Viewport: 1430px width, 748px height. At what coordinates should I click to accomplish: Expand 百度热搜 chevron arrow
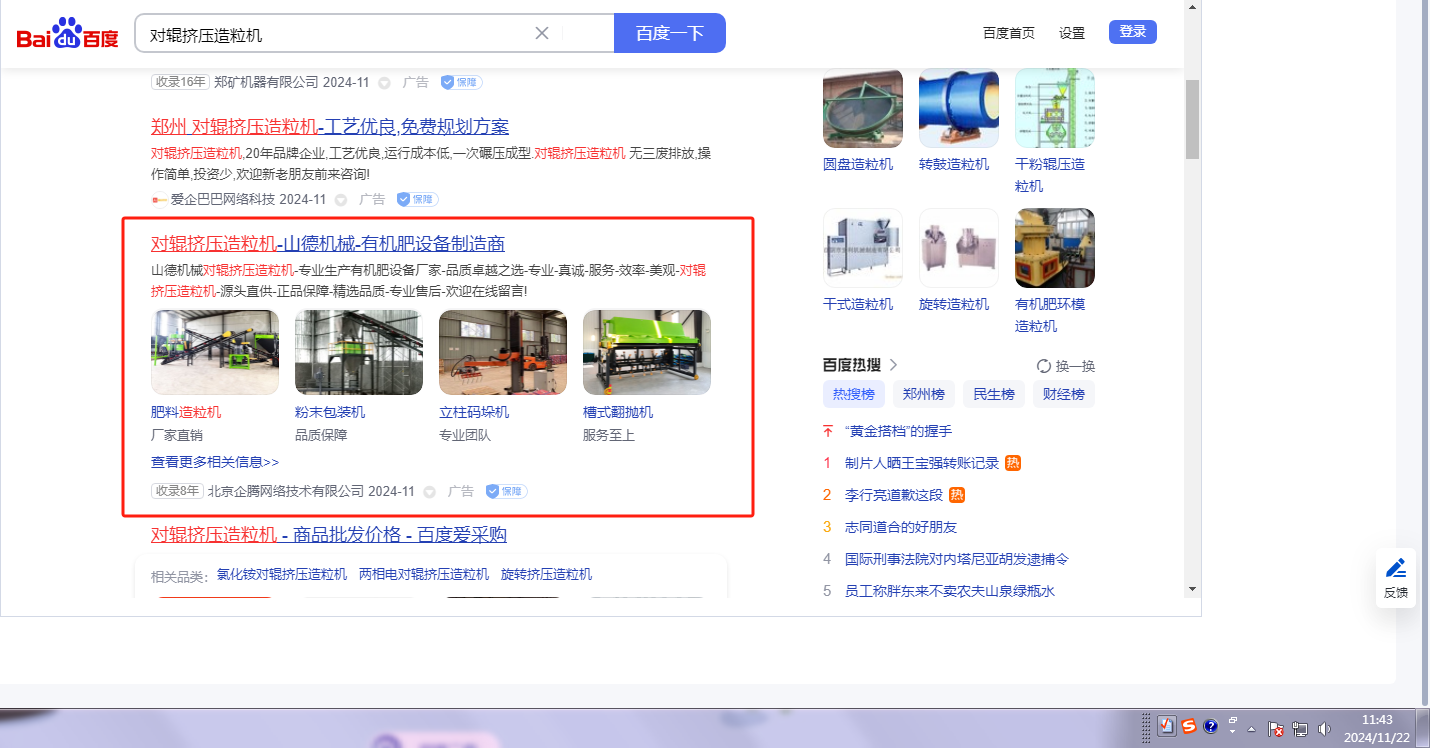(893, 365)
